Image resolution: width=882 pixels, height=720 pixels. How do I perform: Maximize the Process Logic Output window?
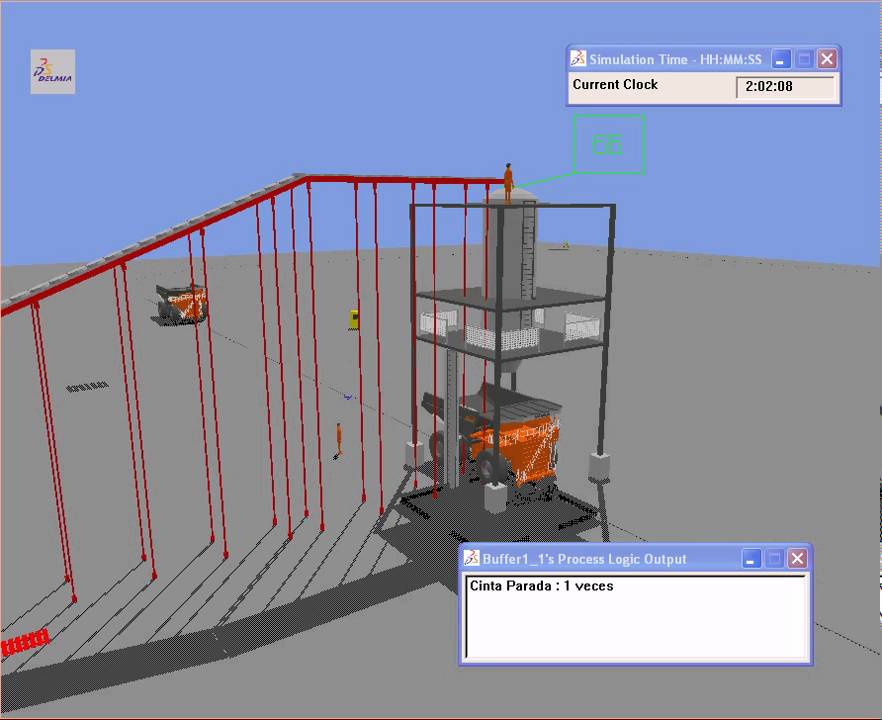[x=774, y=559]
